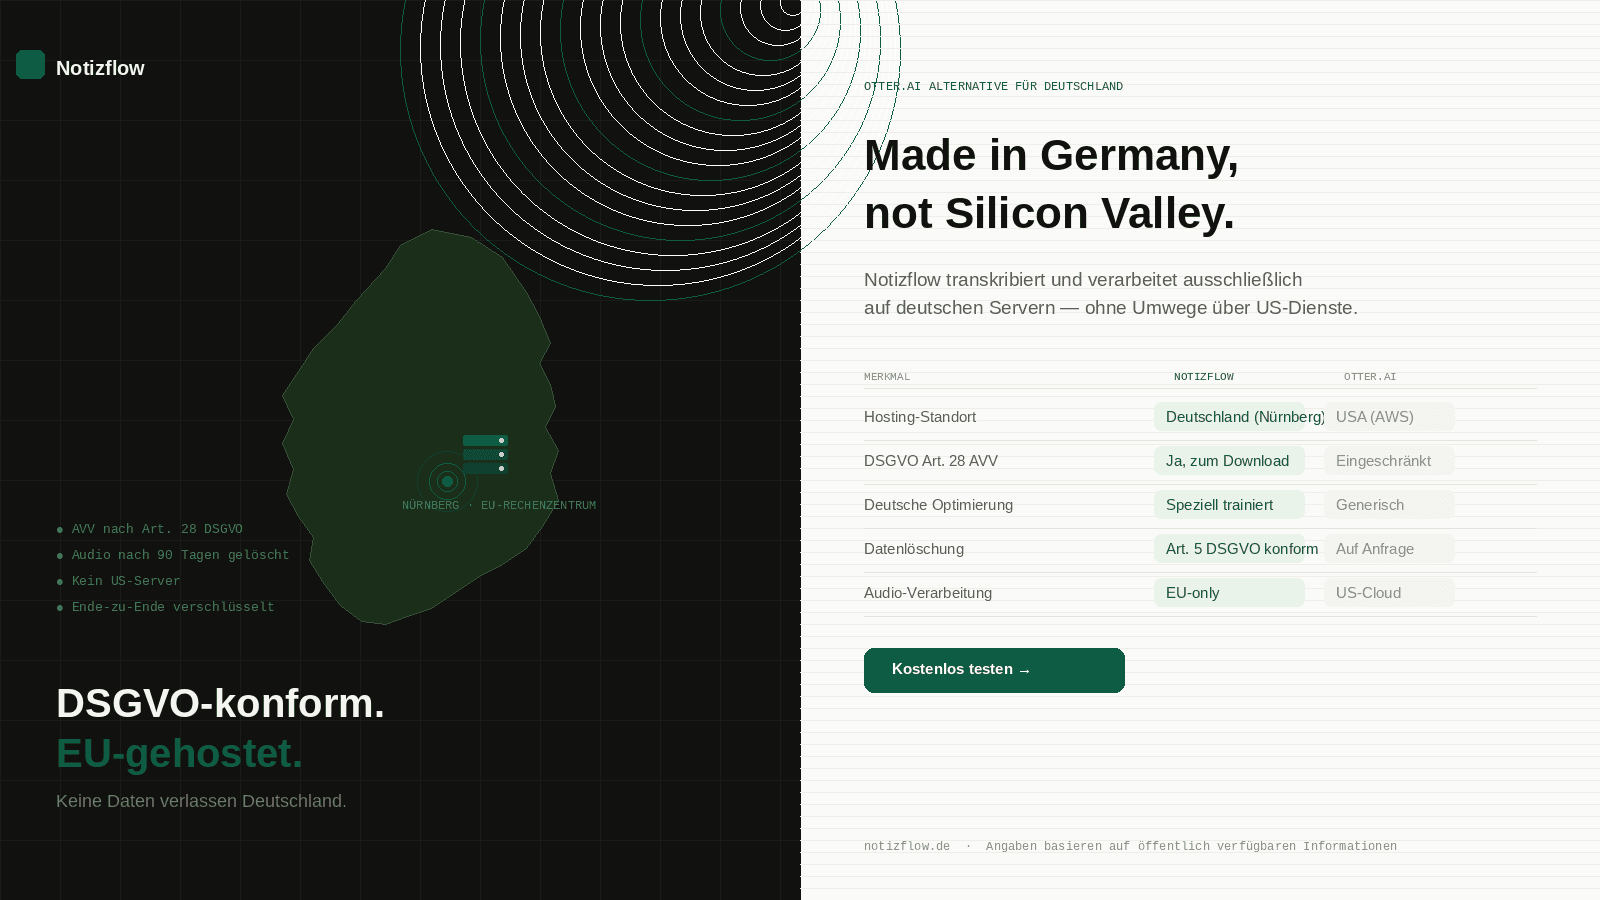The height and width of the screenshot is (900, 1600).
Task: Click the dark green Germany map shape
Action: pos(420,427)
